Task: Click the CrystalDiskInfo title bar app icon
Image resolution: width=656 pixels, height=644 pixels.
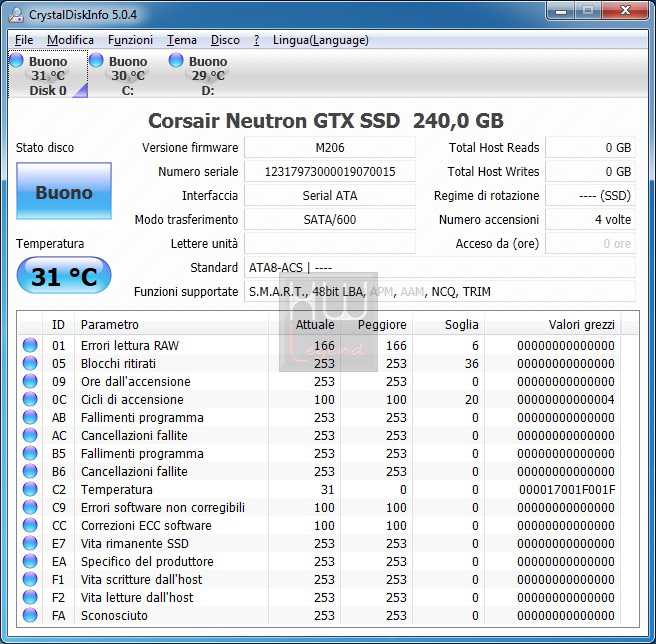Action: point(16,15)
